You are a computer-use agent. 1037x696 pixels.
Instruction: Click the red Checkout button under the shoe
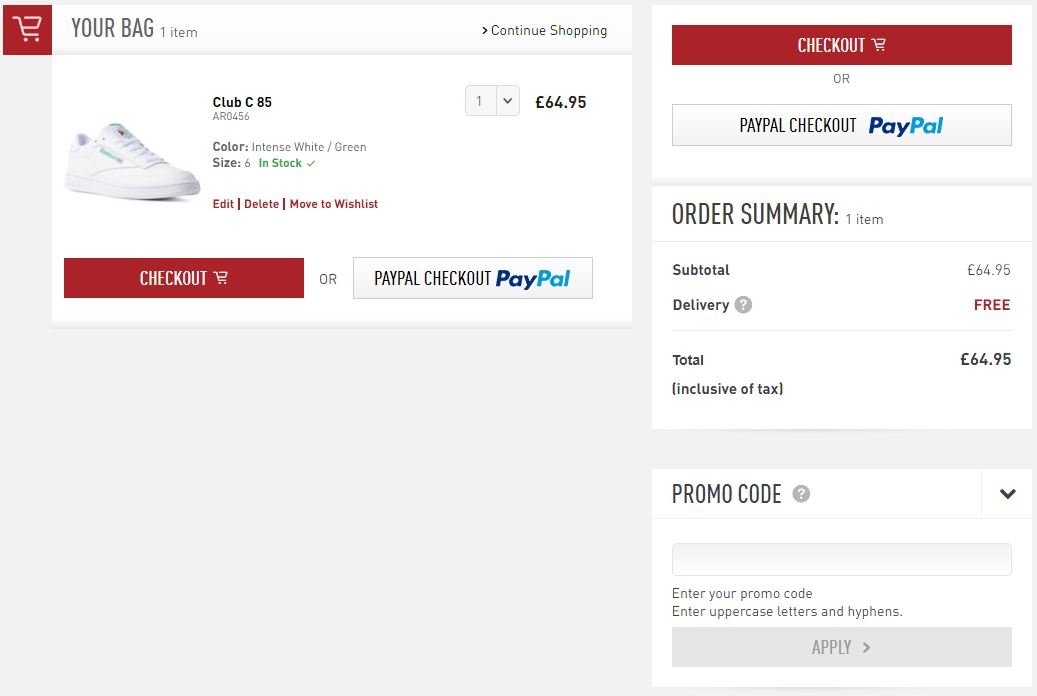tap(184, 278)
